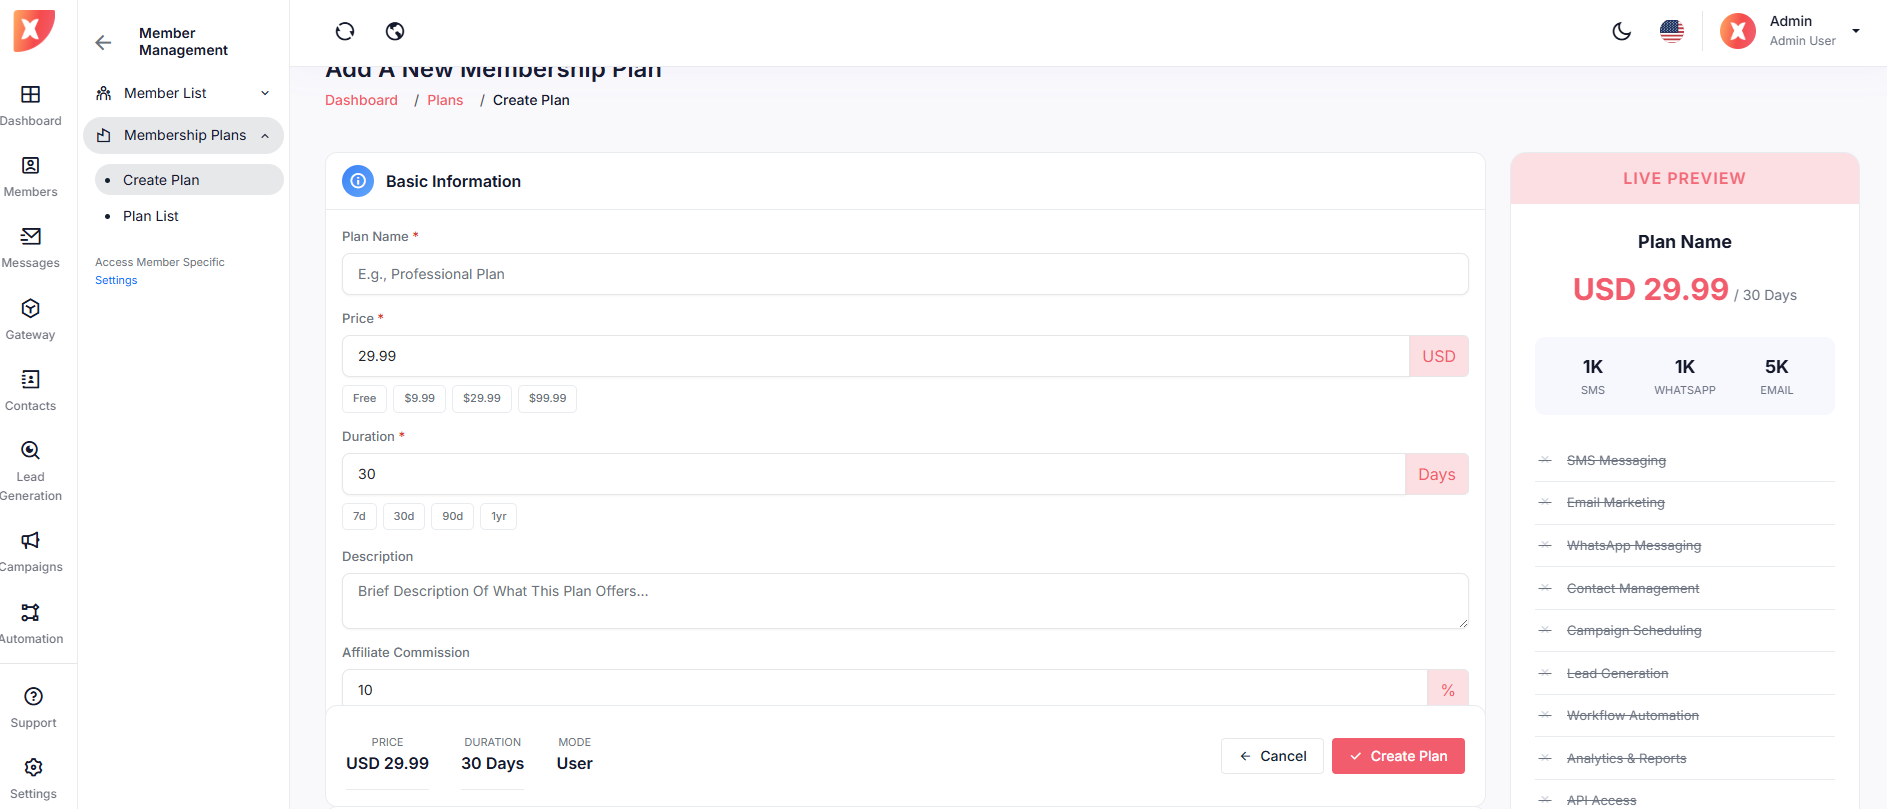Image resolution: width=1887 pixels, height=809 pixels.
Task: Follow the Plans breadcrumb link
Action: point(445,100)
